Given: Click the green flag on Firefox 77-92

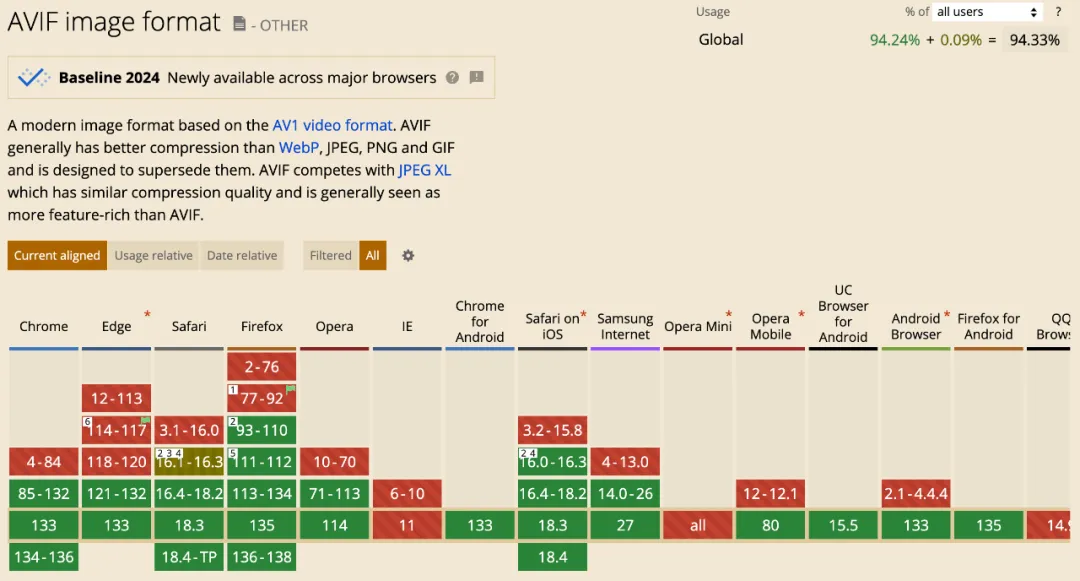Looking at the screenshot, I should click(x=291, y=389).
